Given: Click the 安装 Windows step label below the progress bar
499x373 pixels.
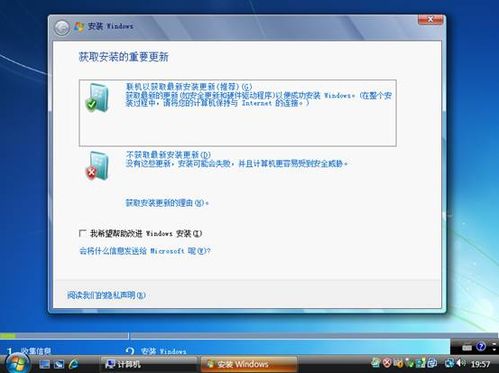Looking at the screenshot, I should [163, 351].
